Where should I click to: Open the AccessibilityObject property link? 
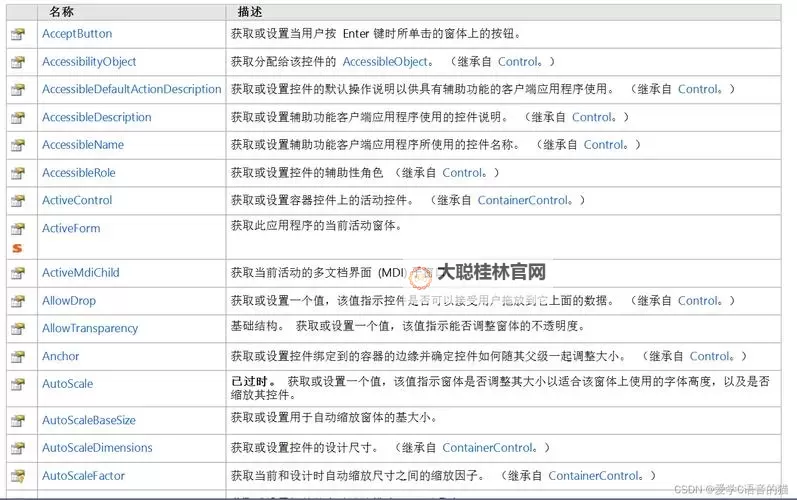click(x=89, y=61)
